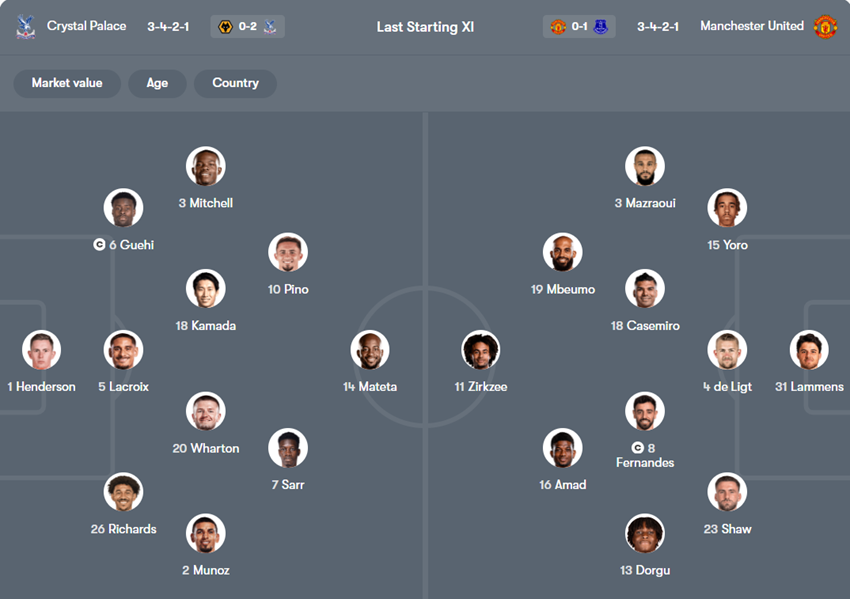Toggle the Age filter chip
This screenshot has height=599, width=850.
click(157, 83)
